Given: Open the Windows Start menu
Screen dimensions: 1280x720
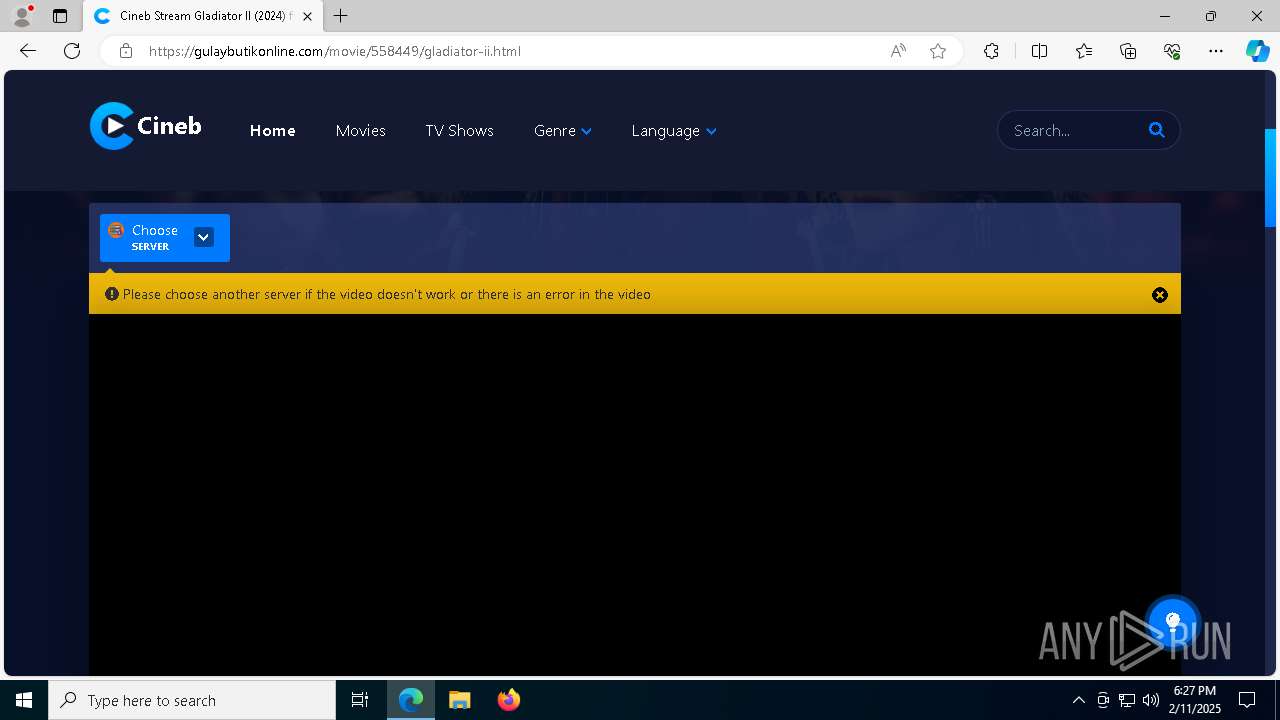Looking at the screenshot, I should [24, 700].
